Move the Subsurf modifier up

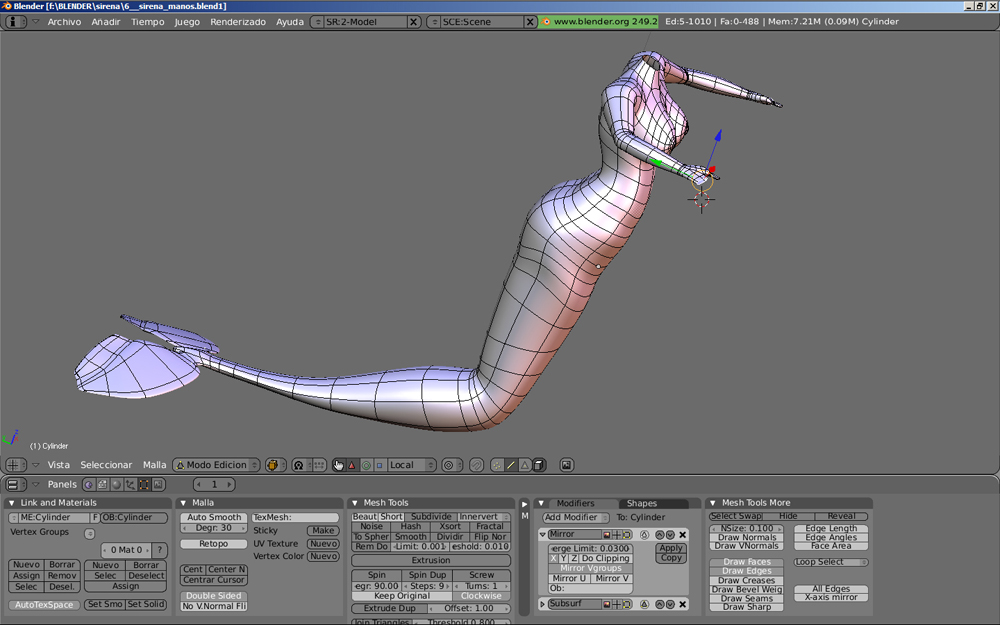point(659,604)
